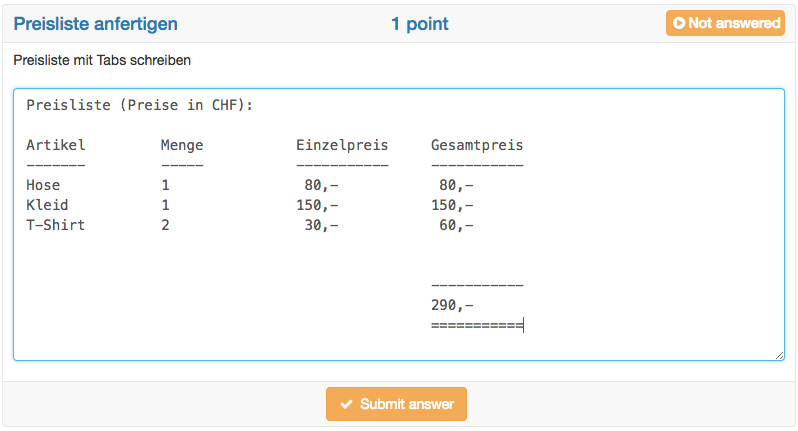Place cursor on the word T-Shirt
798x431 pixels.
[56, 225]
